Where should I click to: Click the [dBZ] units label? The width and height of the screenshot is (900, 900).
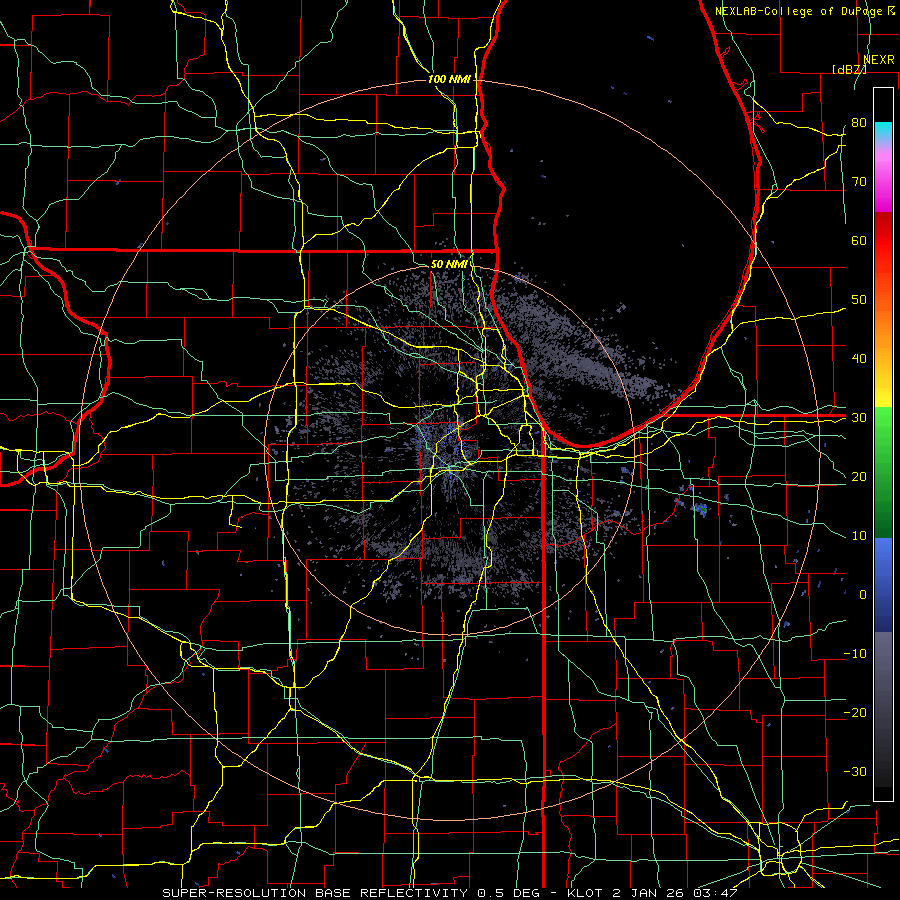(x=849, y=69)
